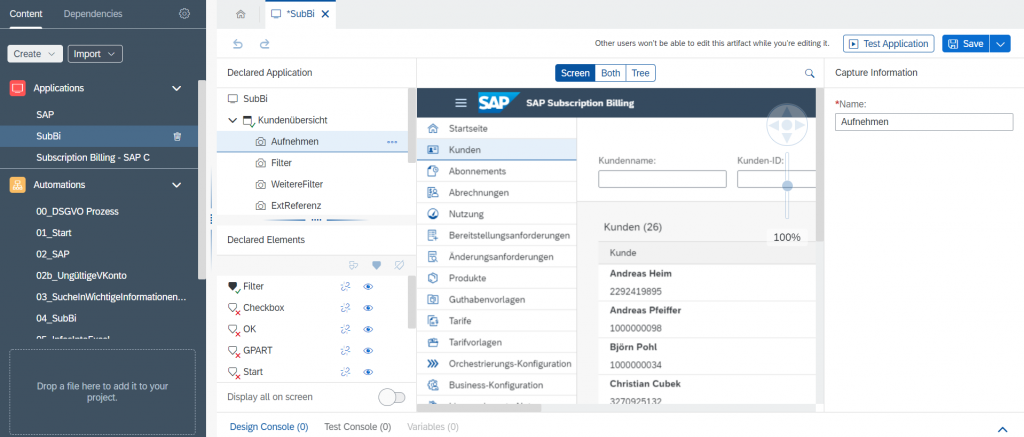Image resolution: width=1024 pixels, height=437 pixels.
Task: Click the SAP logo in the preview
Action: click(x=498, y=103)
